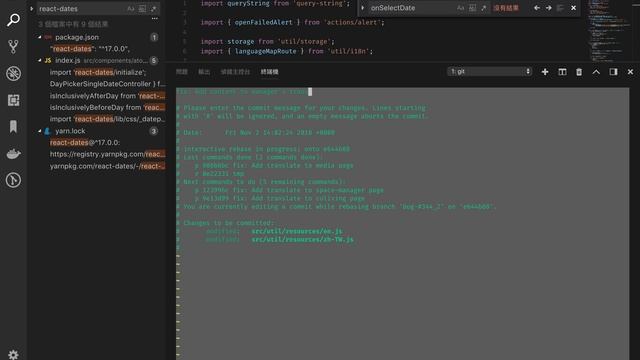Open the Debug view with the crossed-out bug icon
Screen dimensions: 640x360
13,73
